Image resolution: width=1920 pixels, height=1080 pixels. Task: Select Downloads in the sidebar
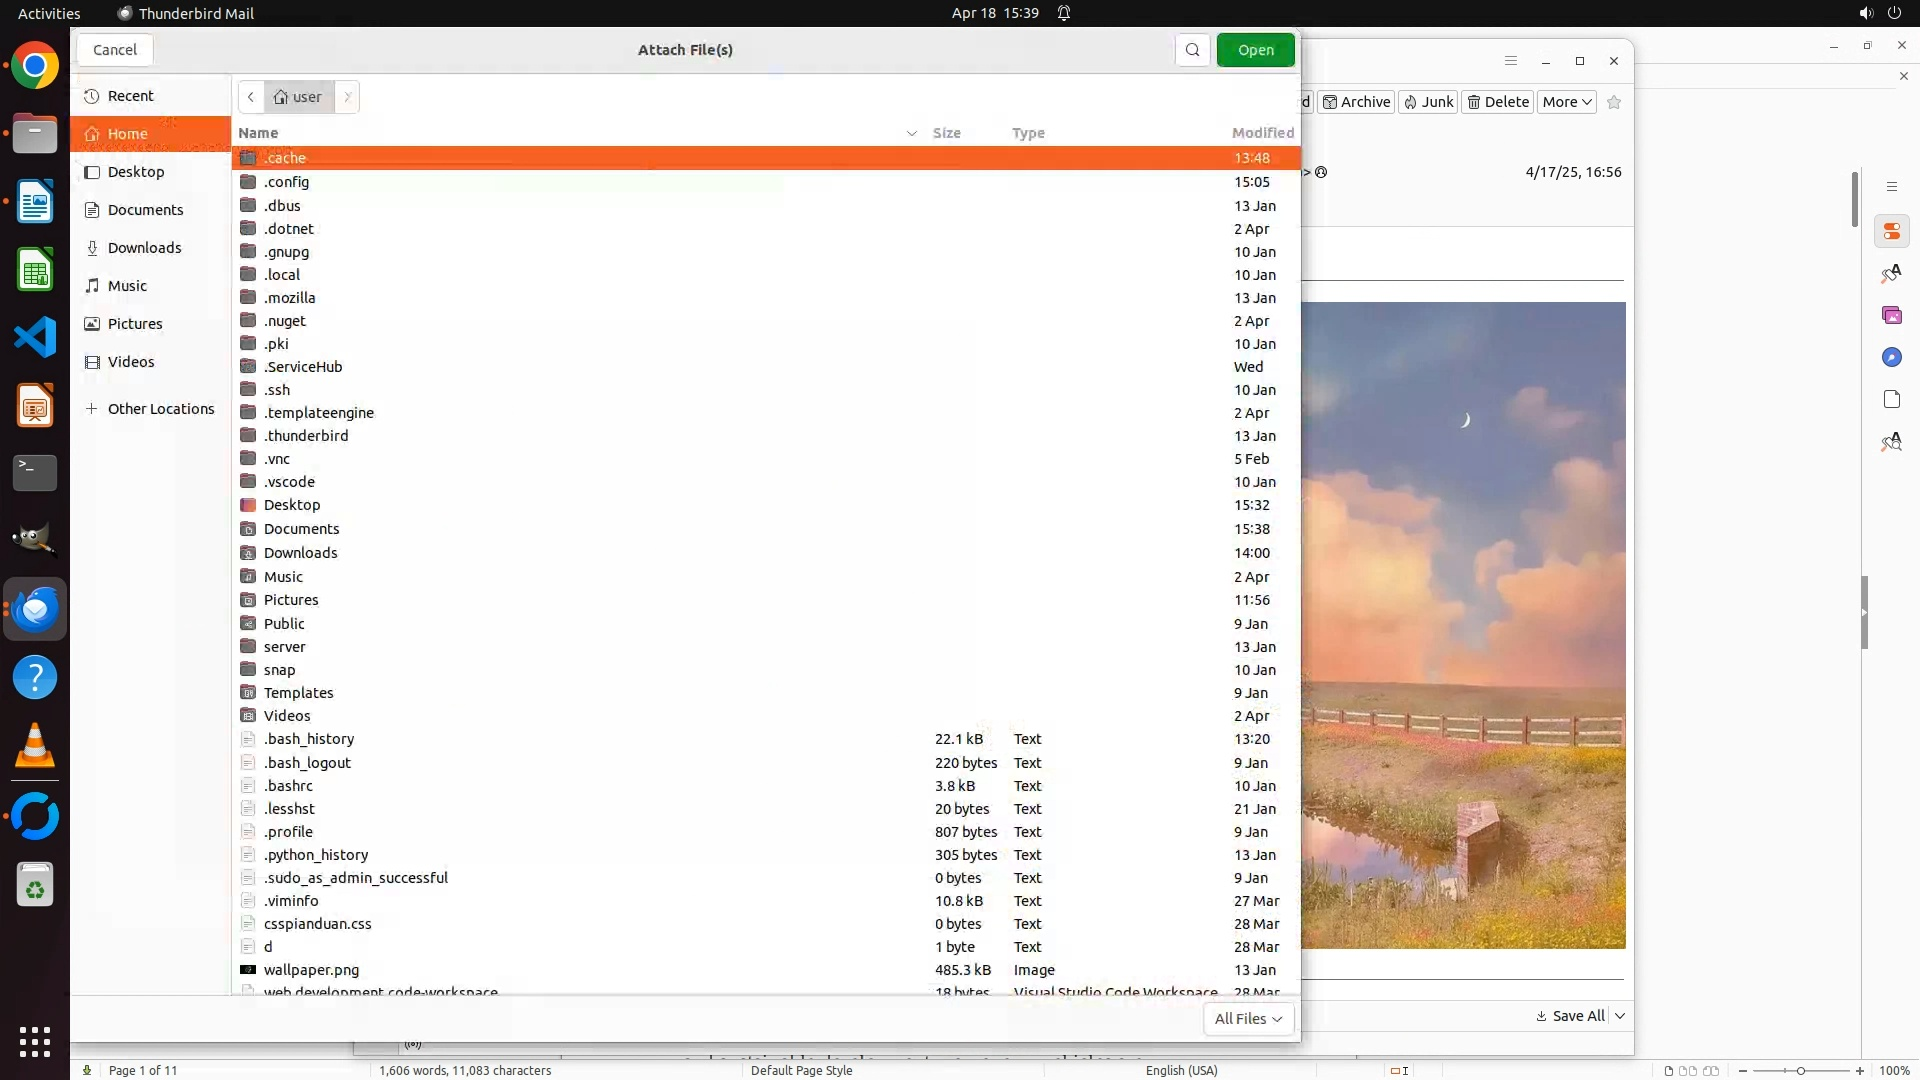click(144, 248)
